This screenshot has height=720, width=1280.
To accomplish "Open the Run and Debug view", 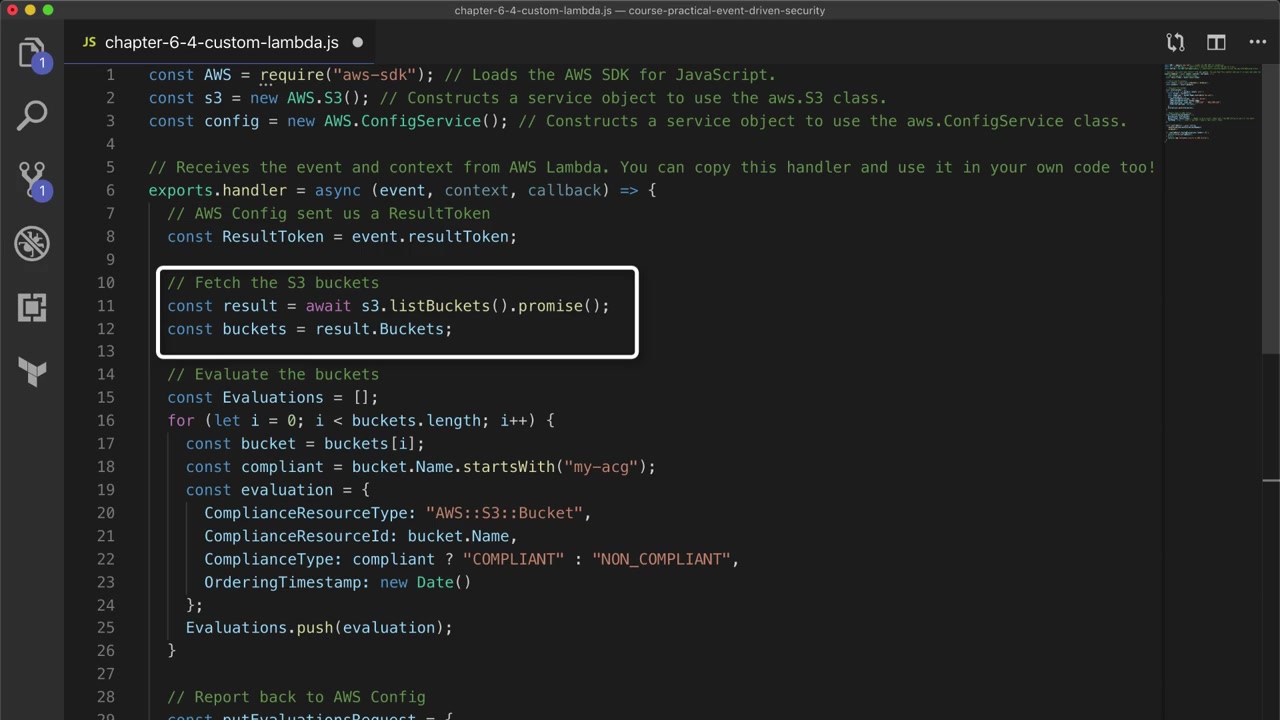I will coord(32,243).
